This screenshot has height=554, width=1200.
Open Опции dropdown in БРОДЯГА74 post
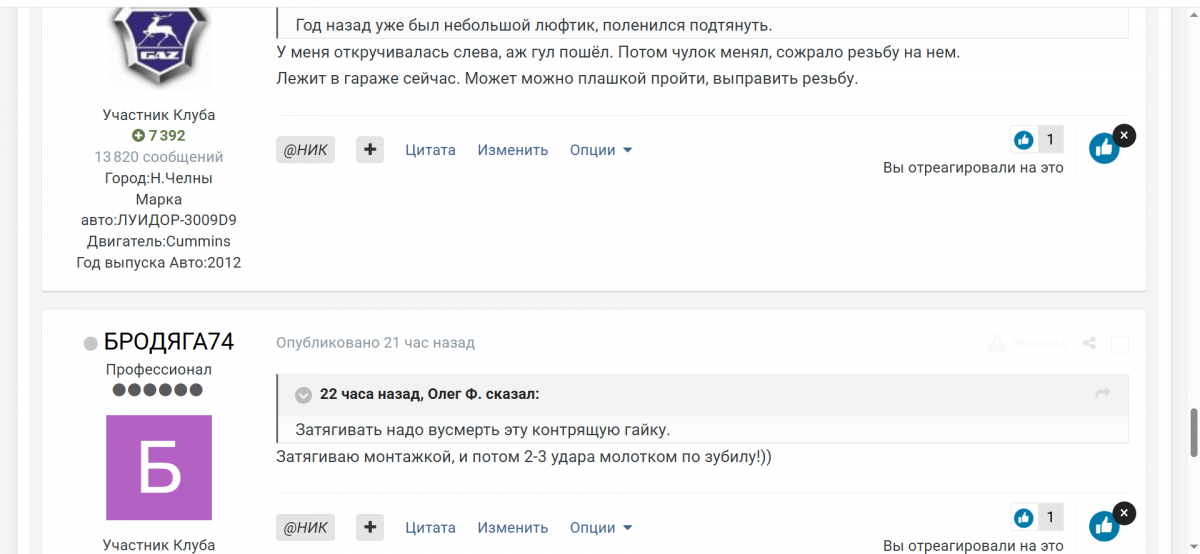(601, 527)
